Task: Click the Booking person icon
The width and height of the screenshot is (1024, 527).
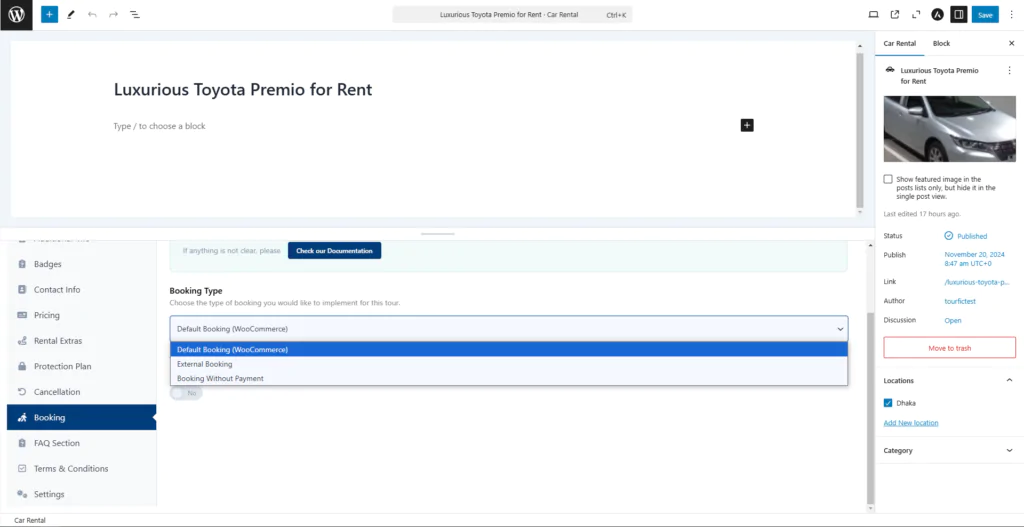Action: click(22, 417)
